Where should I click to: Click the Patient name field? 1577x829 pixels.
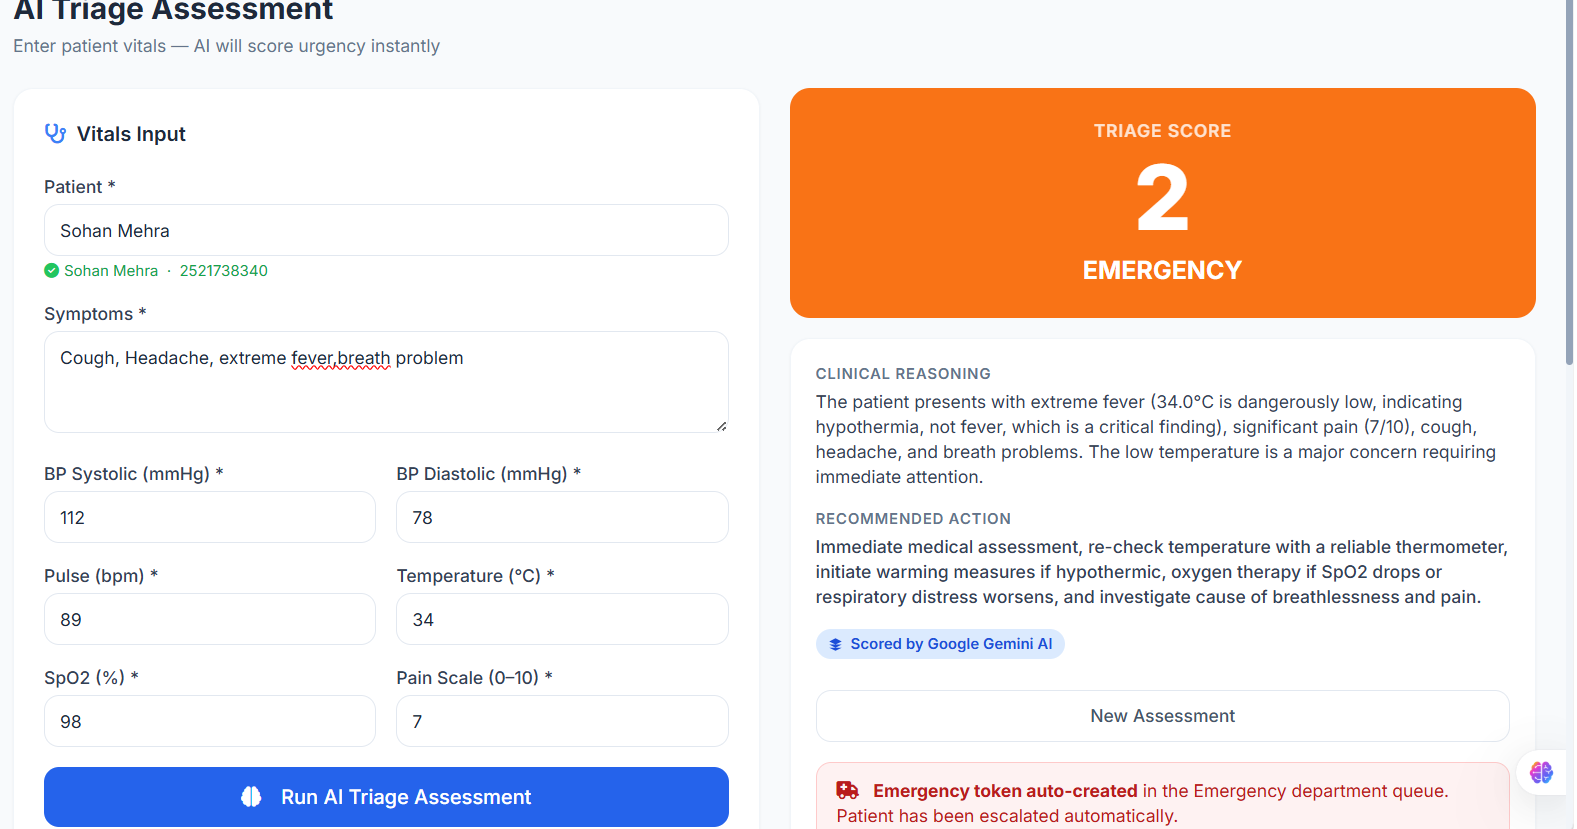386,230
